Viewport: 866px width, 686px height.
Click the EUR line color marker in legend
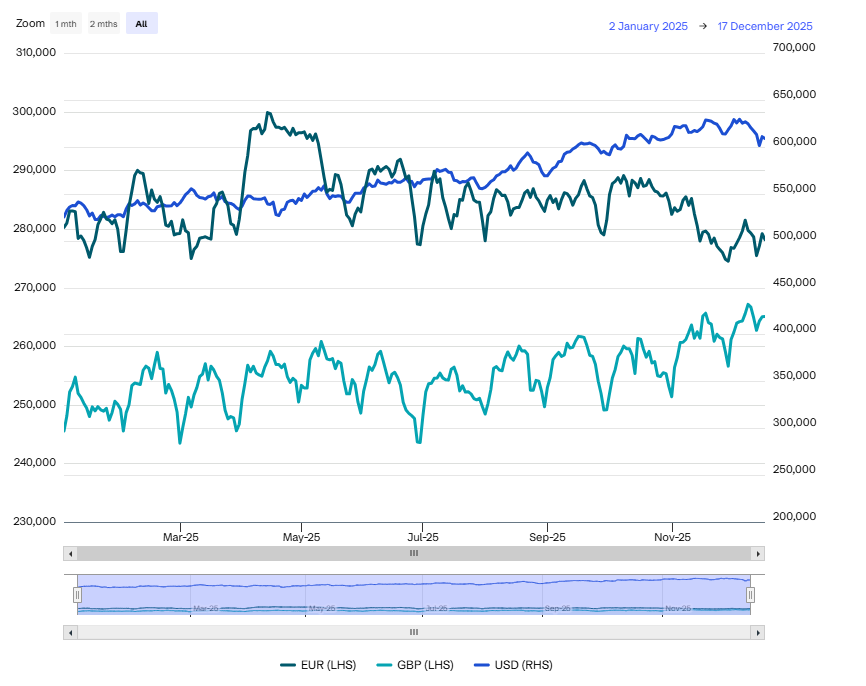[x=288, y=665]
